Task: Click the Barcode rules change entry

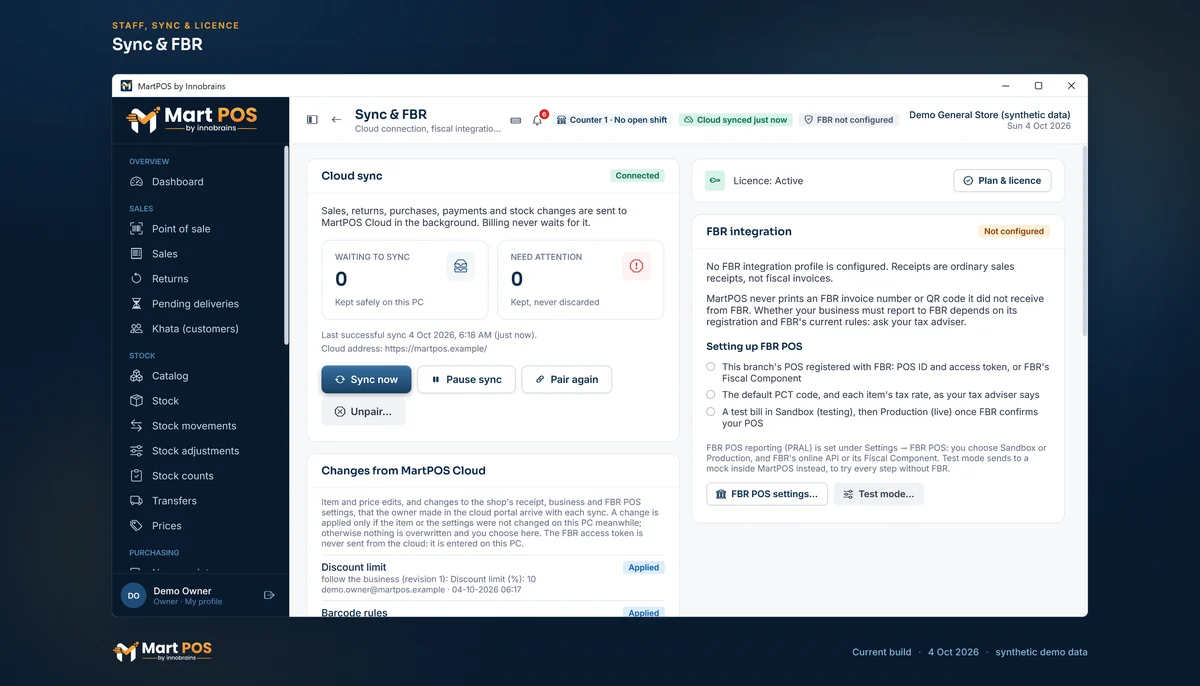Action: click(493, 611)
